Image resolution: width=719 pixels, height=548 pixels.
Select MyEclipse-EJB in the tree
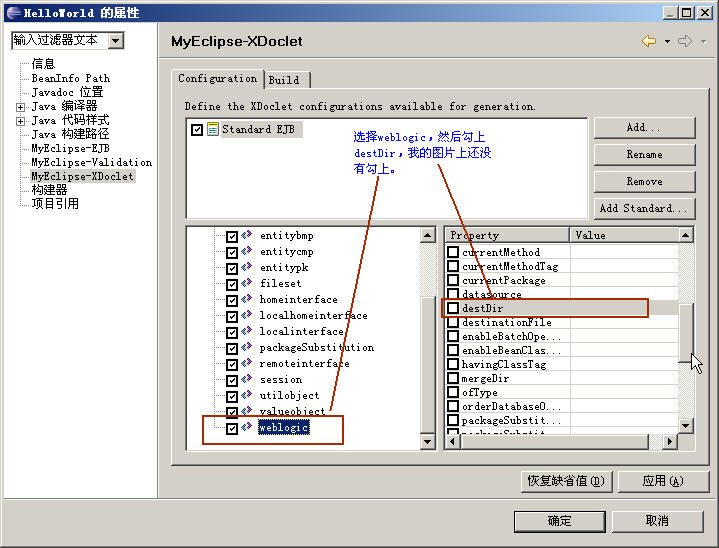(70, 148)
